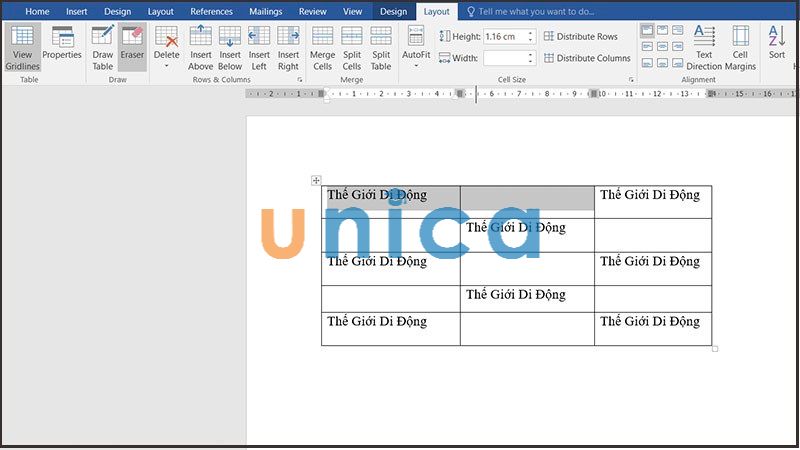Open Rows & Columns dialog launcher
The width and height of the screenshot is (800, 450).
pyautogui.click(x=299, y=80)
